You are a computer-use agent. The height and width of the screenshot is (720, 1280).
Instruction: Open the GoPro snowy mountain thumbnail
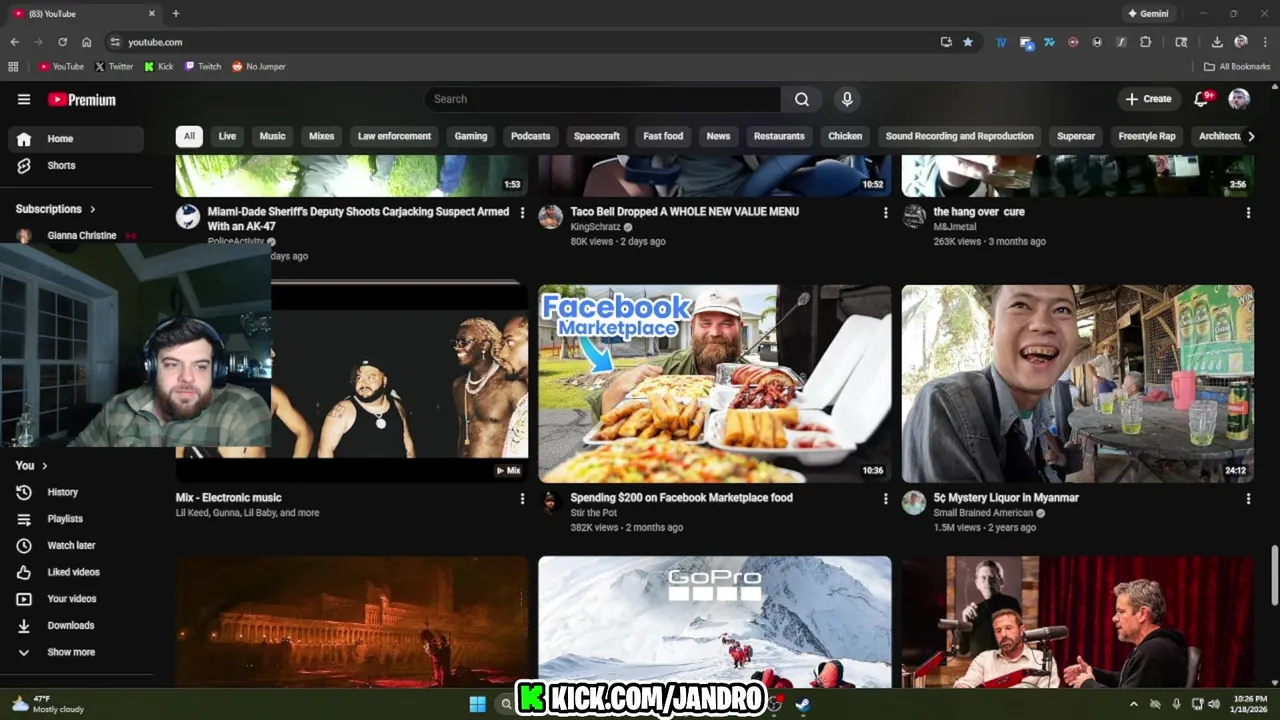715,621
